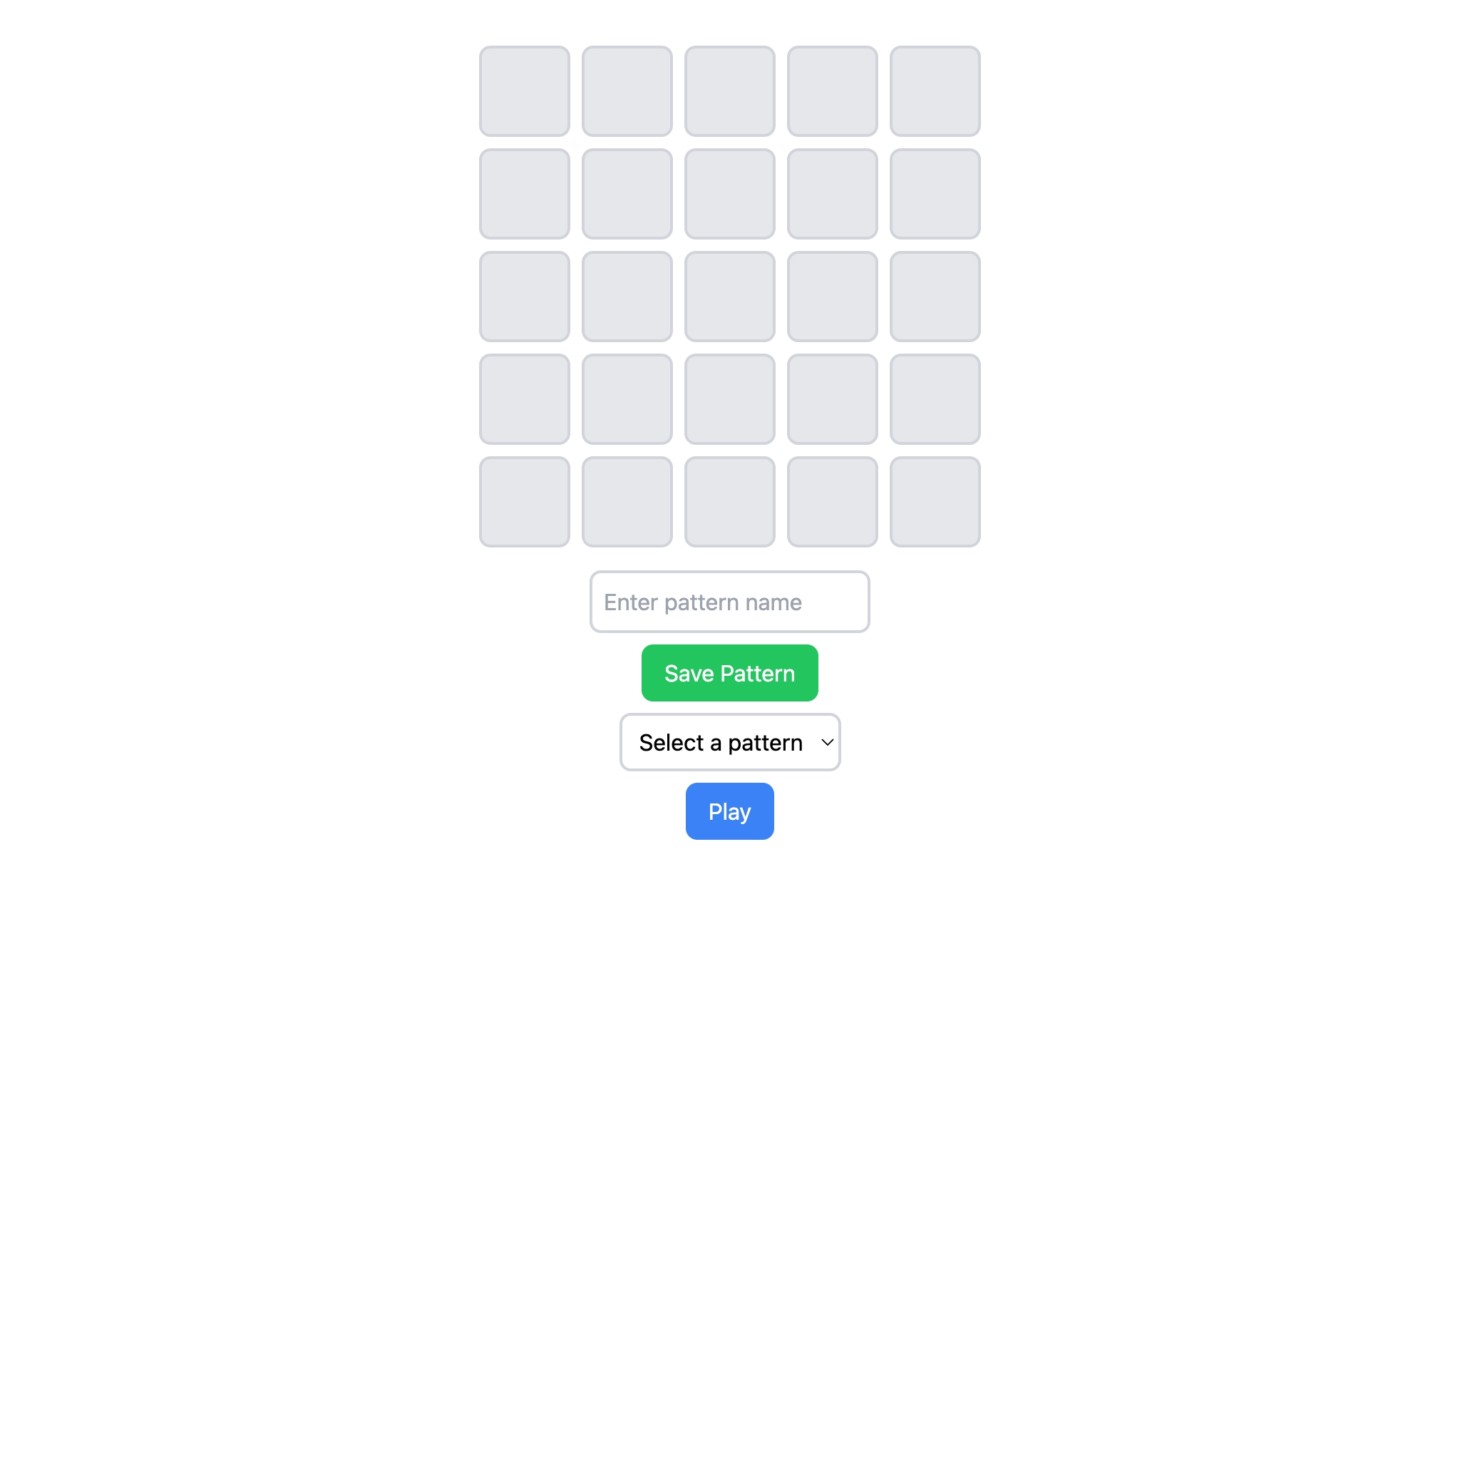Toggle the top-right grid cell
The height and width of the screenshot is (1460, 1460).
935,91
